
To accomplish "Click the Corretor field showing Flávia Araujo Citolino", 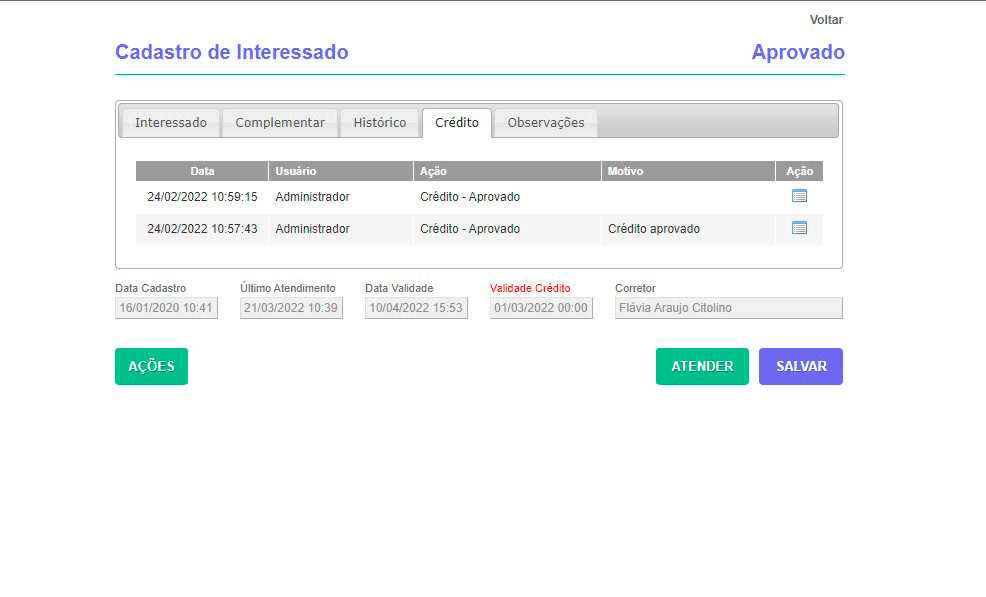I will [x=727, y=307].
